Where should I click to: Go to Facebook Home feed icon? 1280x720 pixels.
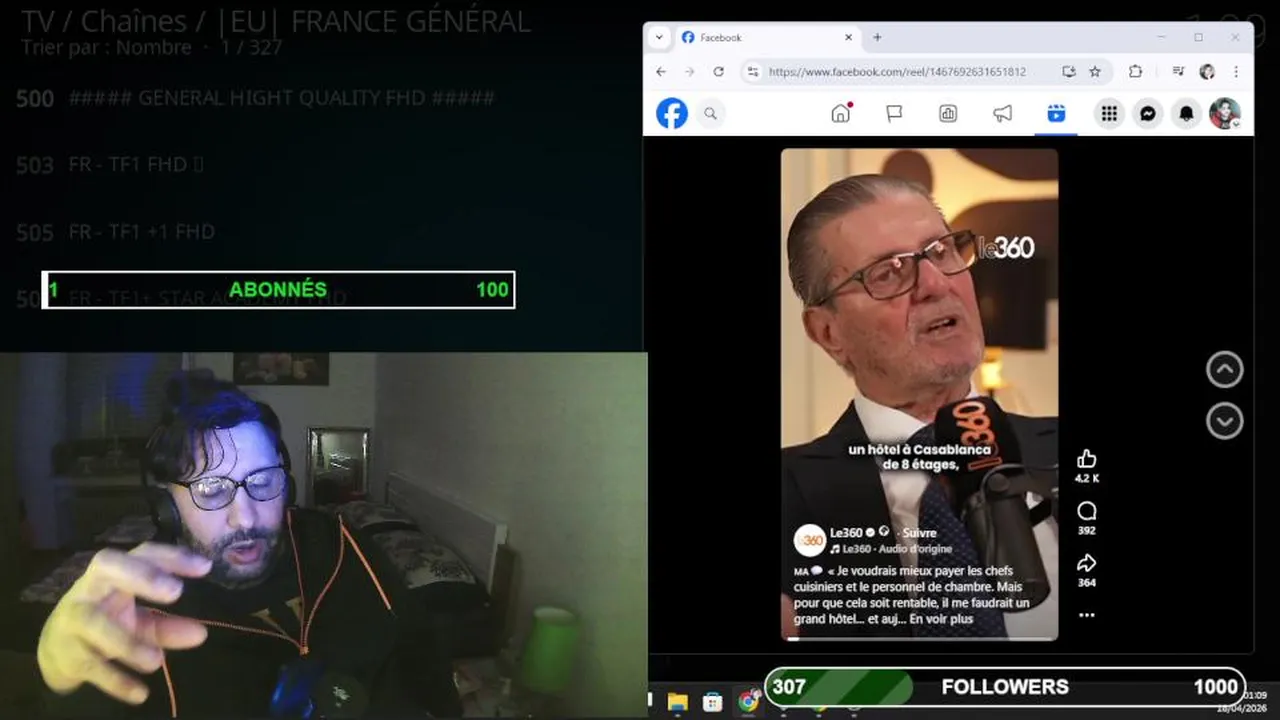click(841, 113)
